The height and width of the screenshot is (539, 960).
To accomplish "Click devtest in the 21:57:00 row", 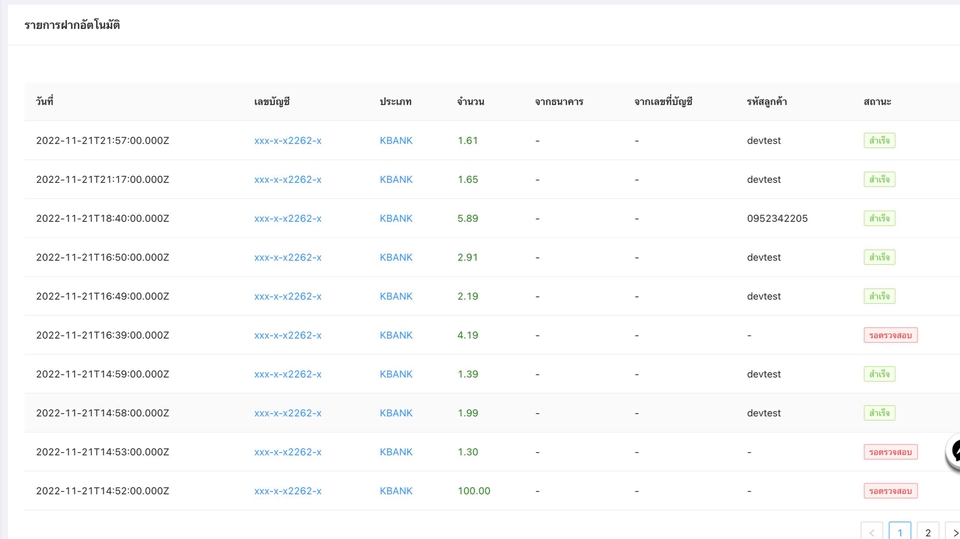I will click(763, 140).
